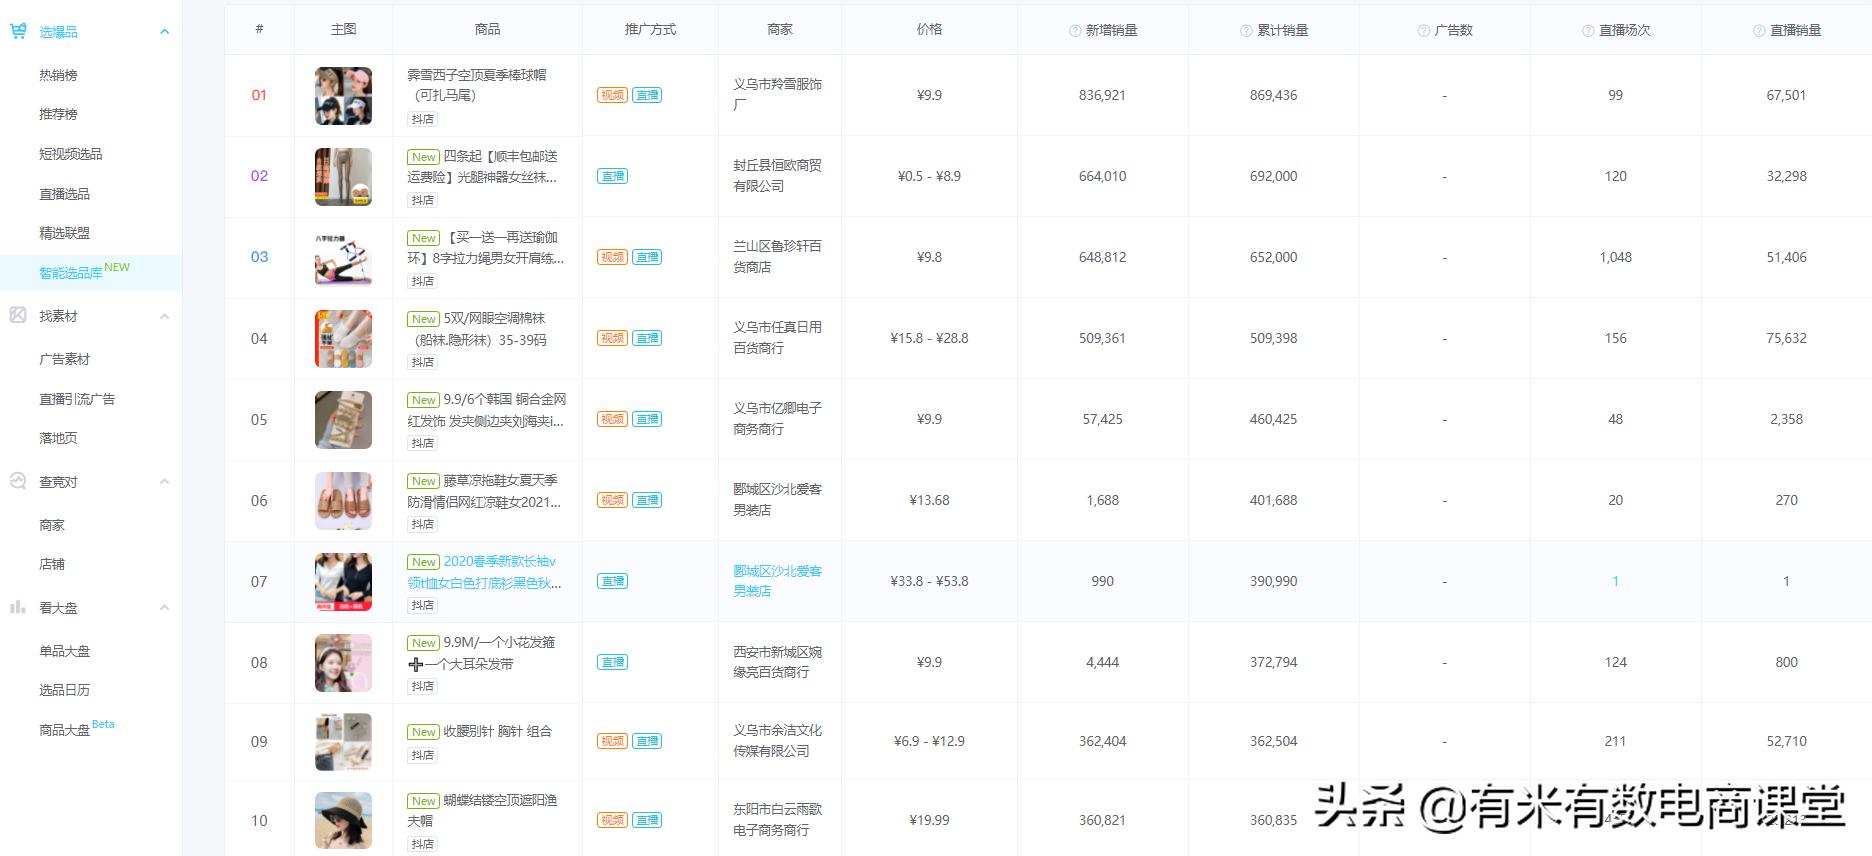1872x856 pixels.
Task: Click 直播 tag in row 06
Action: coord(647,500)
